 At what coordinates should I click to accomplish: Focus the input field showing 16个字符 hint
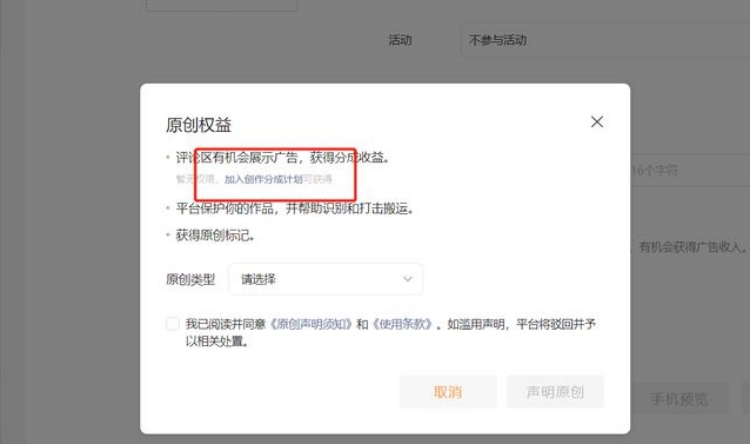pos(690,170)
